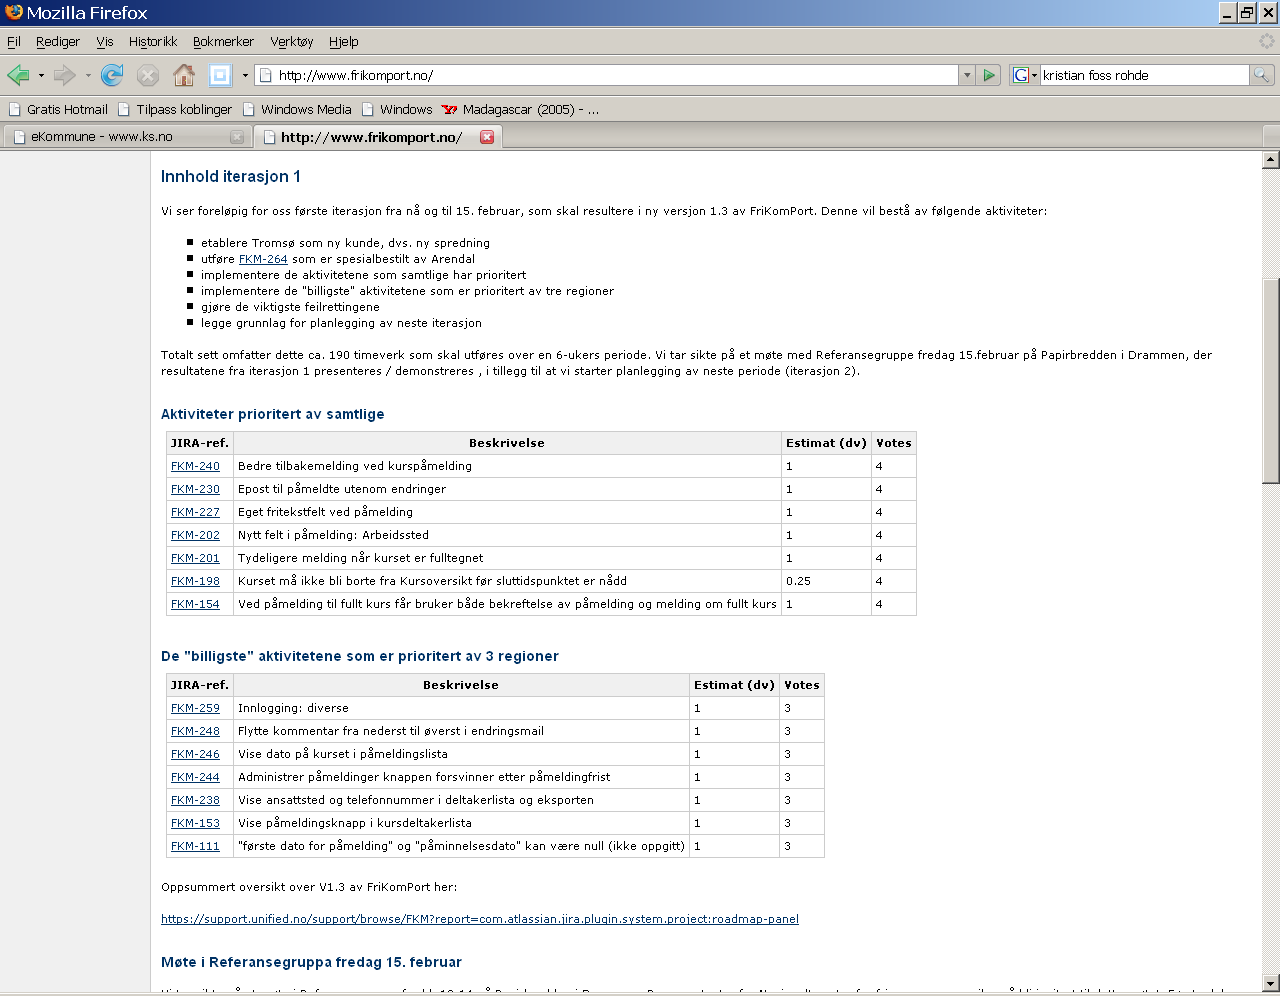Viewport: 1280px width, 996px height.
Task: Open the Forward history dropdown arrow
Action: 88,75
